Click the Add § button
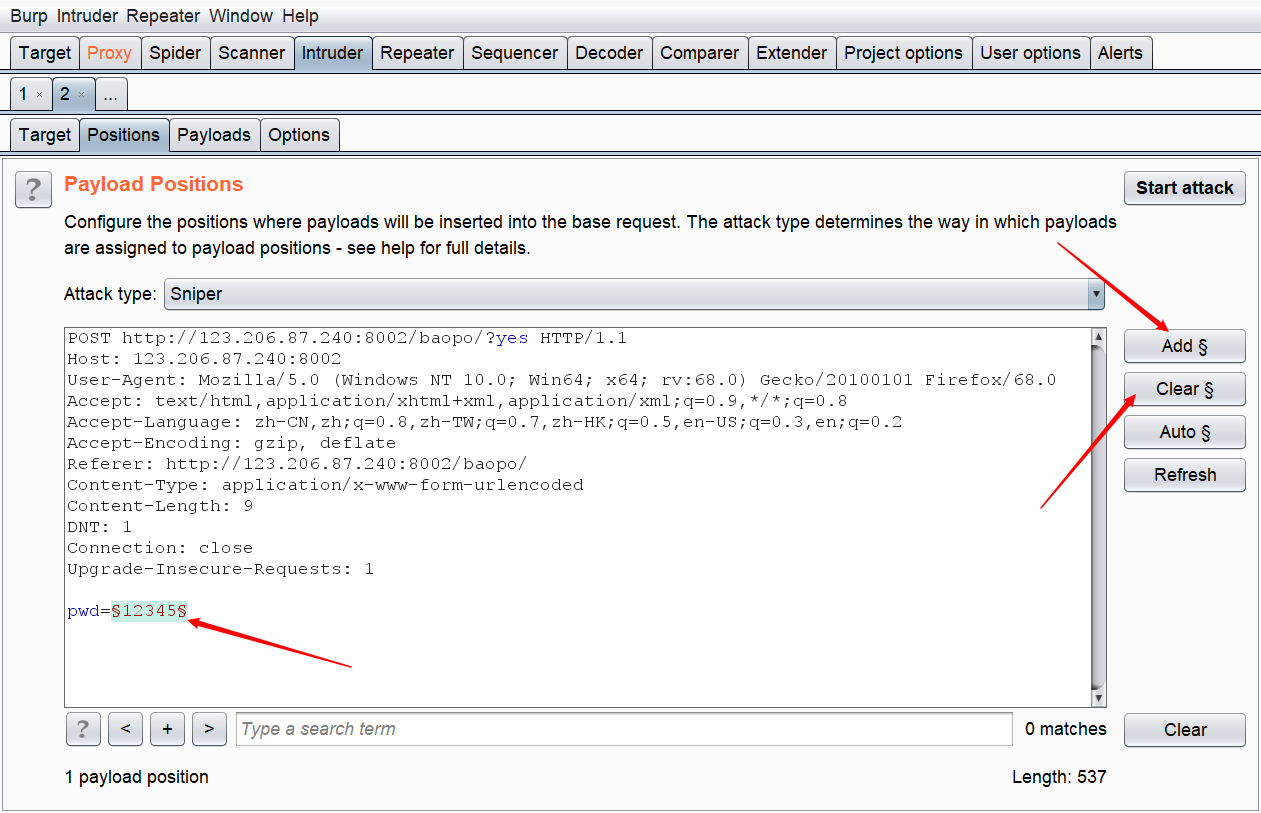Screen dimensions: 1261x813 click(1185, 346)
